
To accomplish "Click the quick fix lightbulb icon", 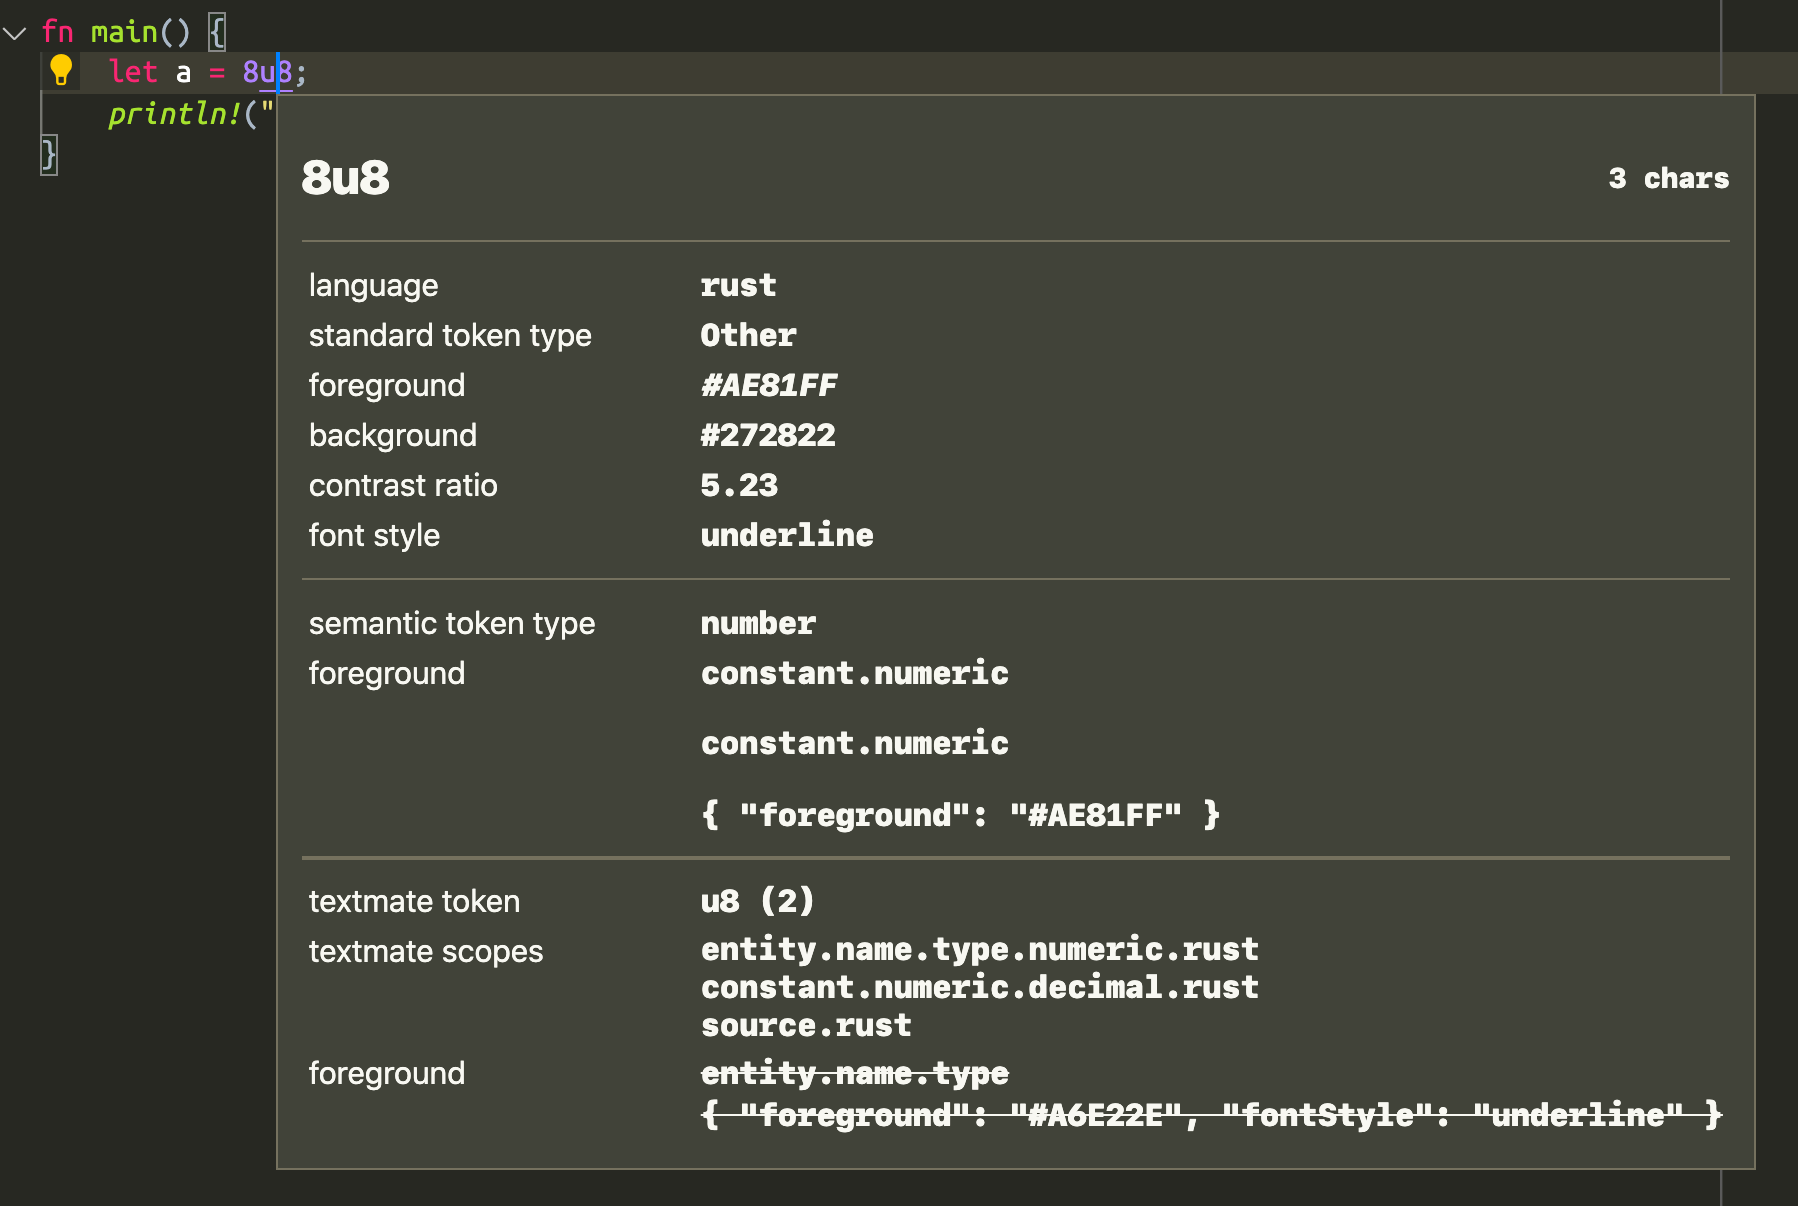I will click(60, 70).
